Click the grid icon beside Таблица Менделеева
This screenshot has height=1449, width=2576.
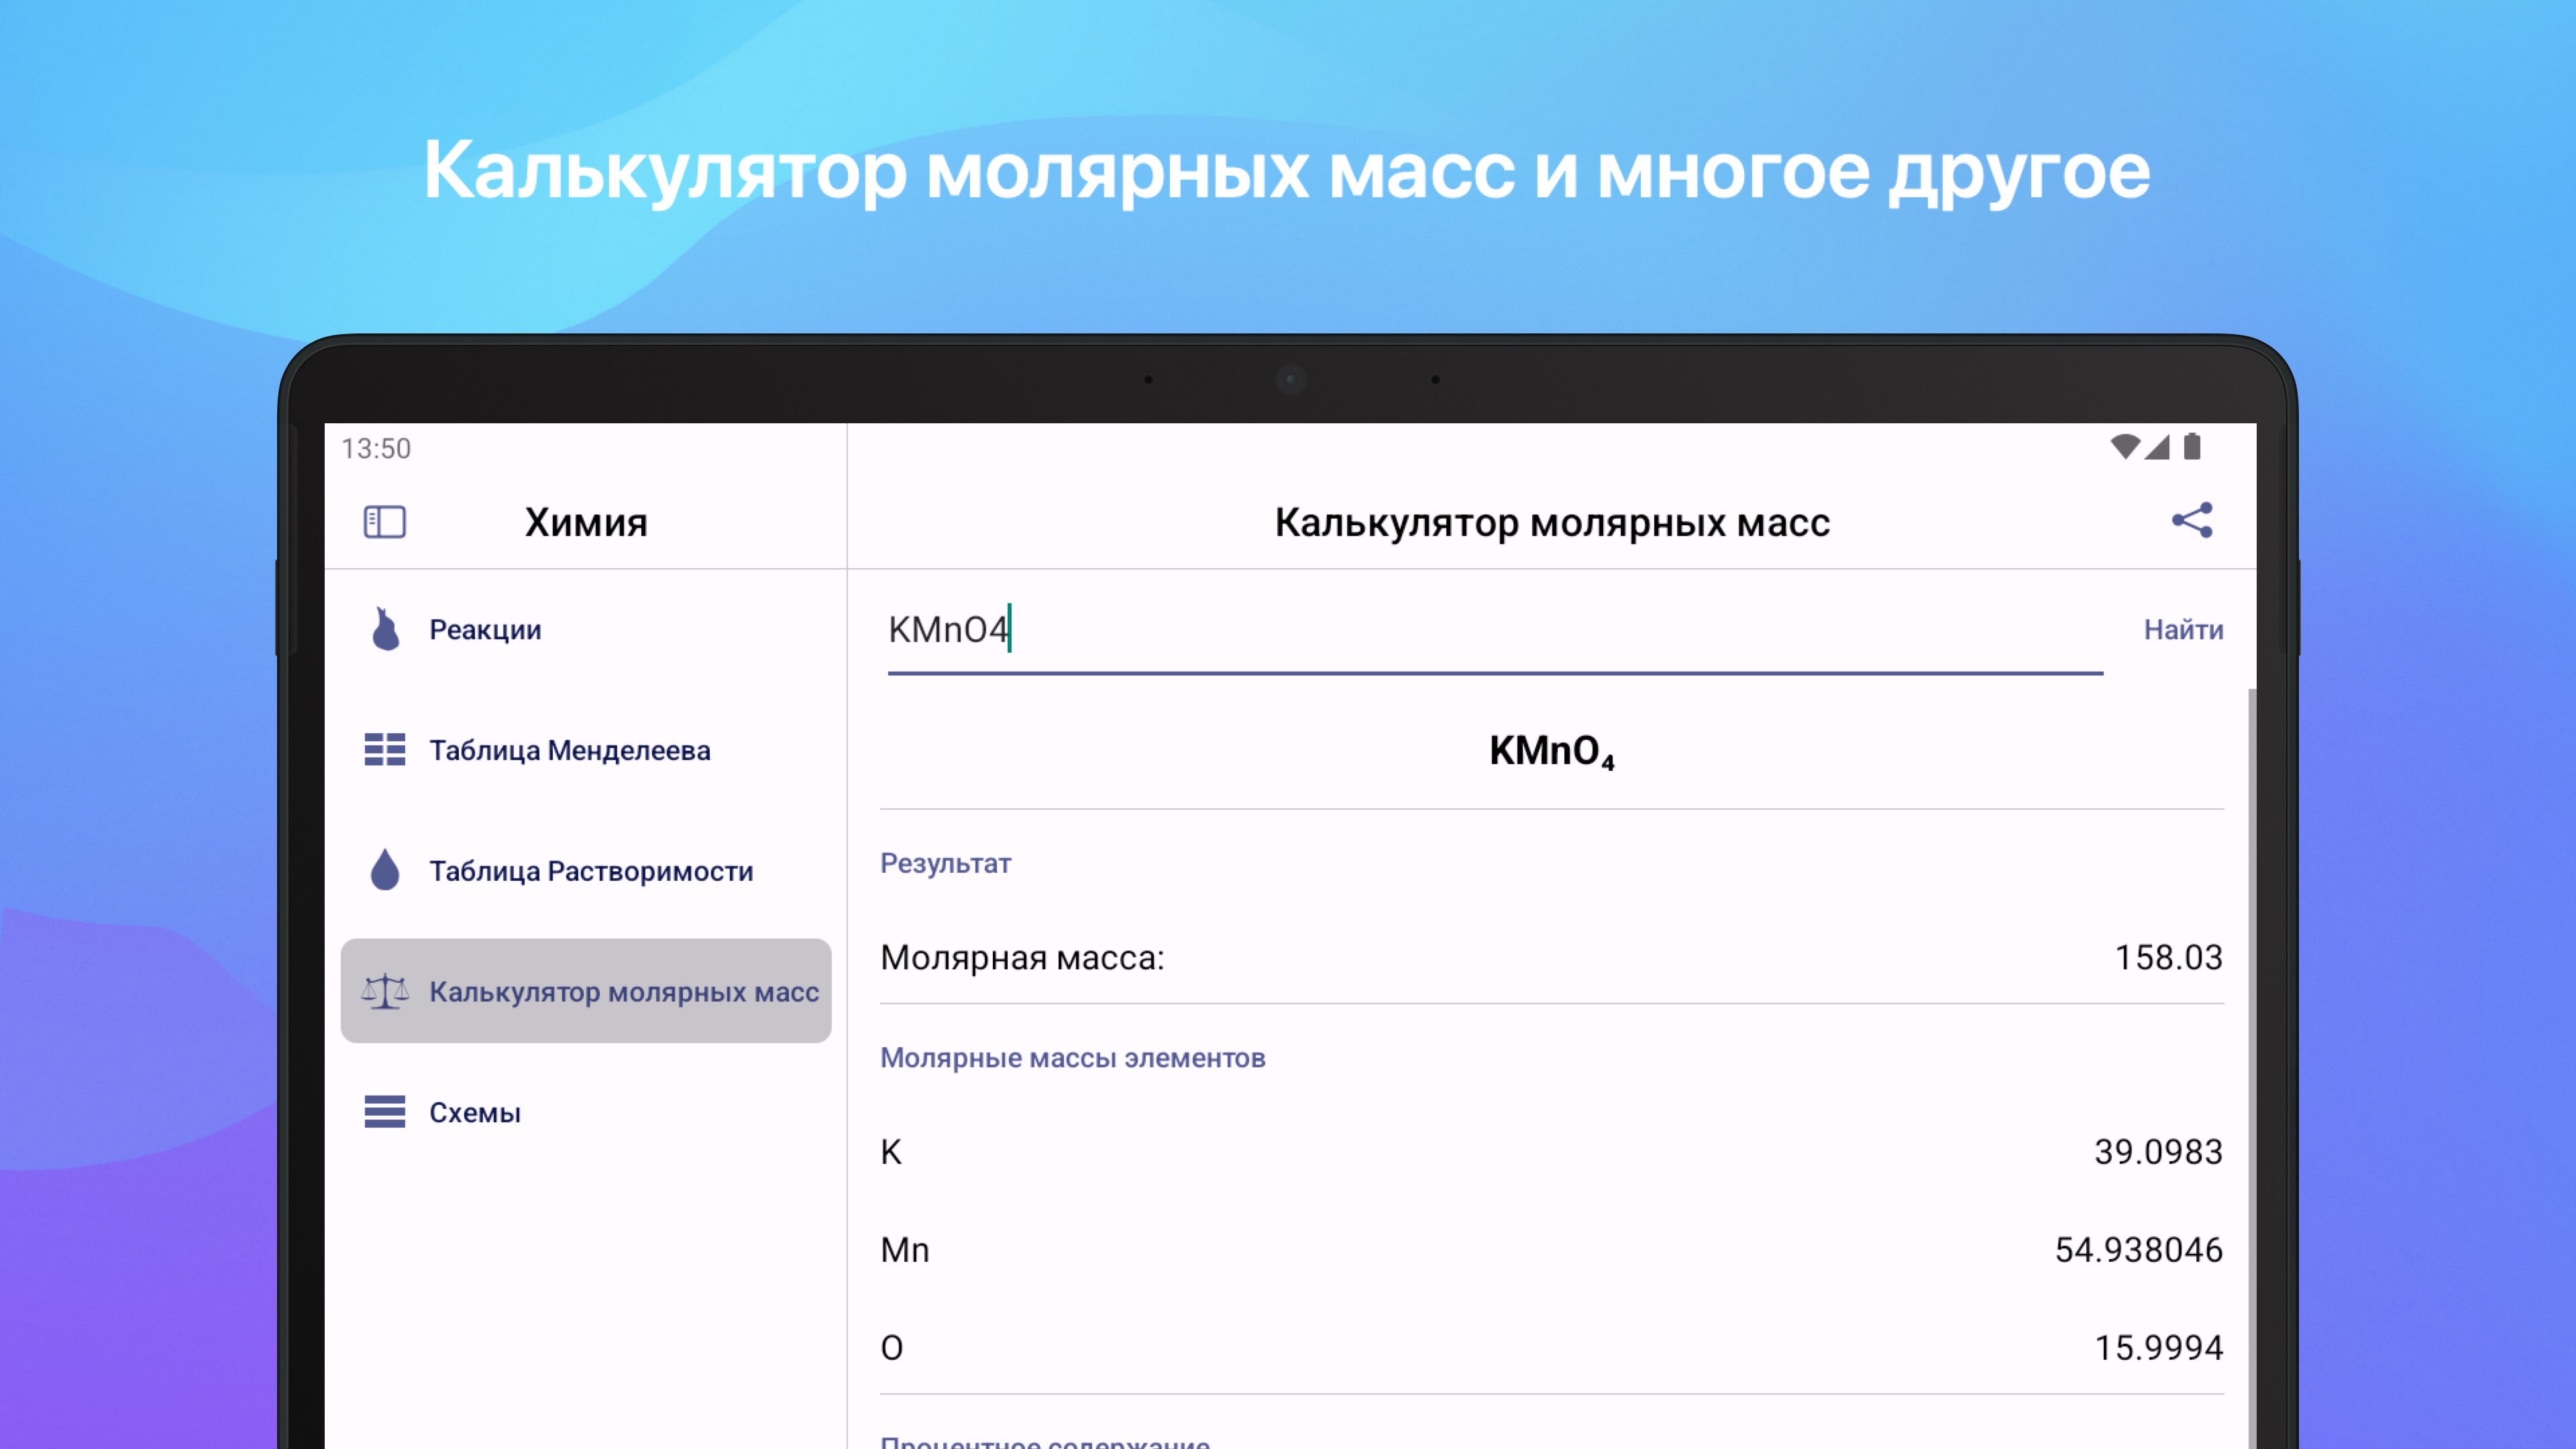385,749
